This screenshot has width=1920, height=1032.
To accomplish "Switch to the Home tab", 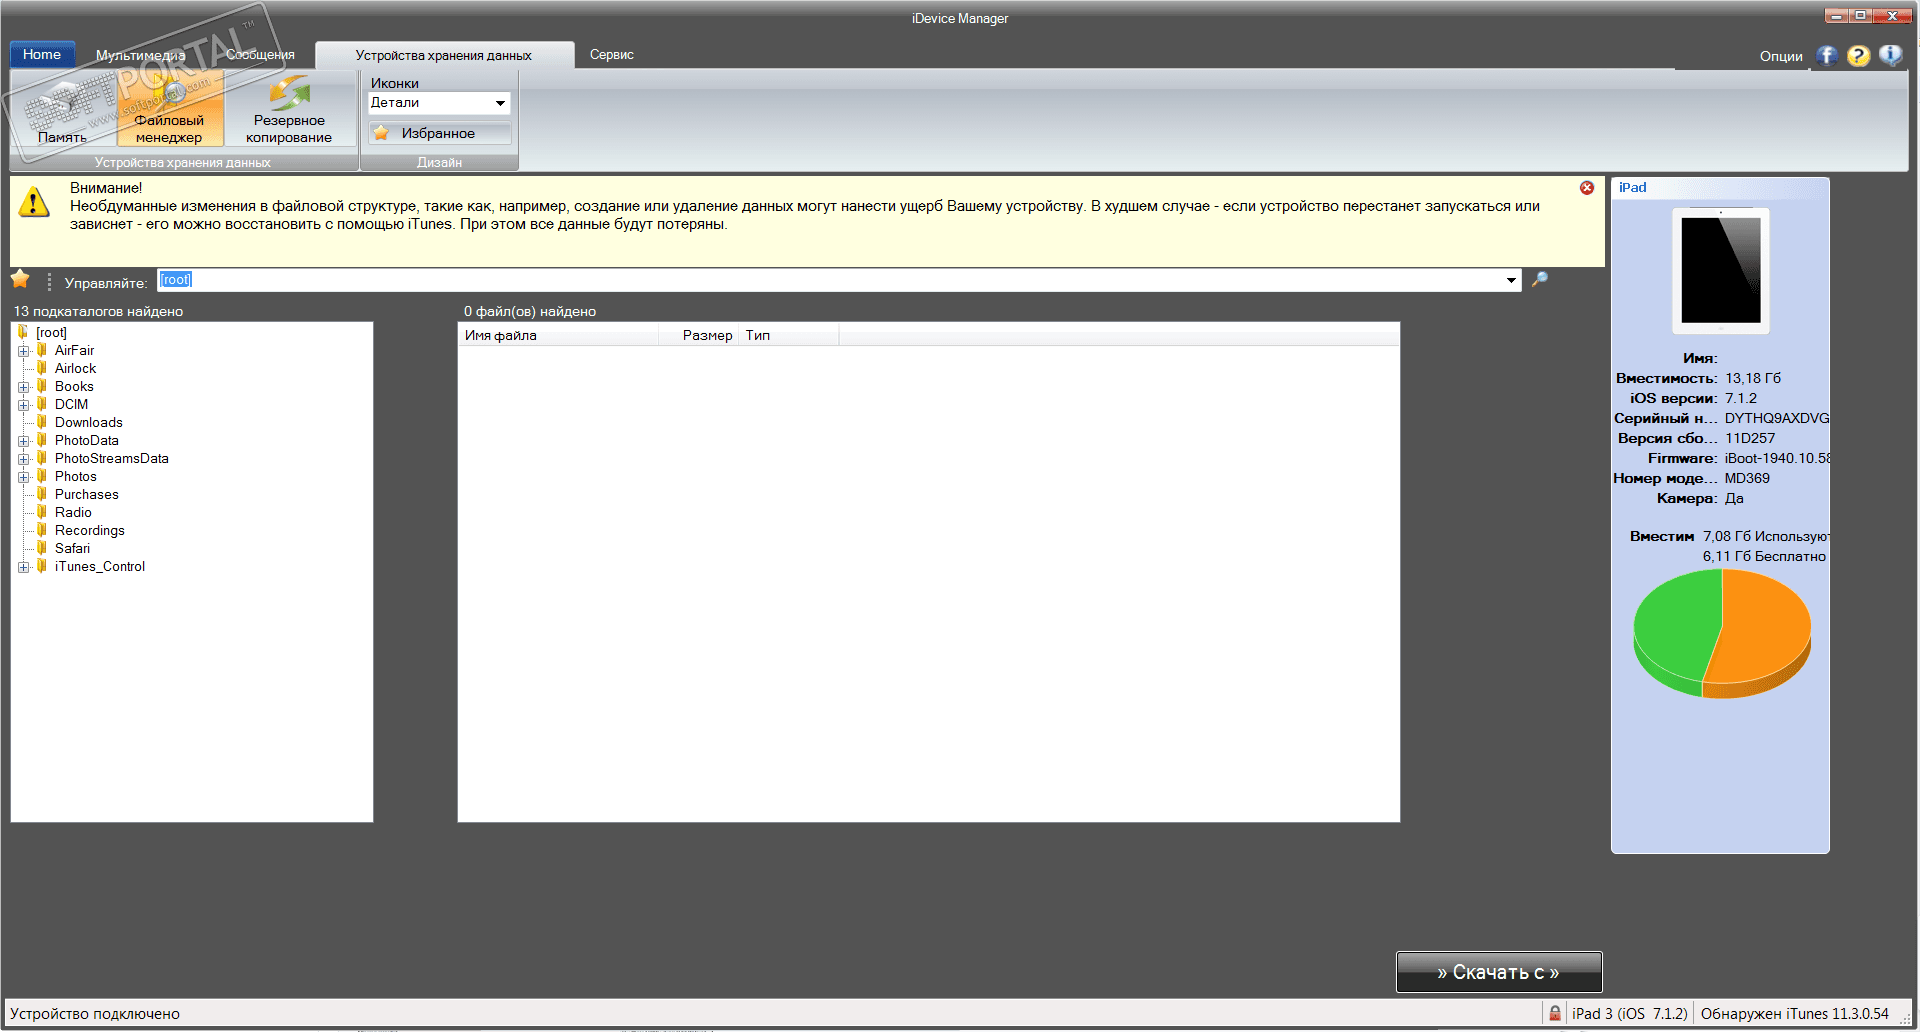I will [x=42, y=55].
